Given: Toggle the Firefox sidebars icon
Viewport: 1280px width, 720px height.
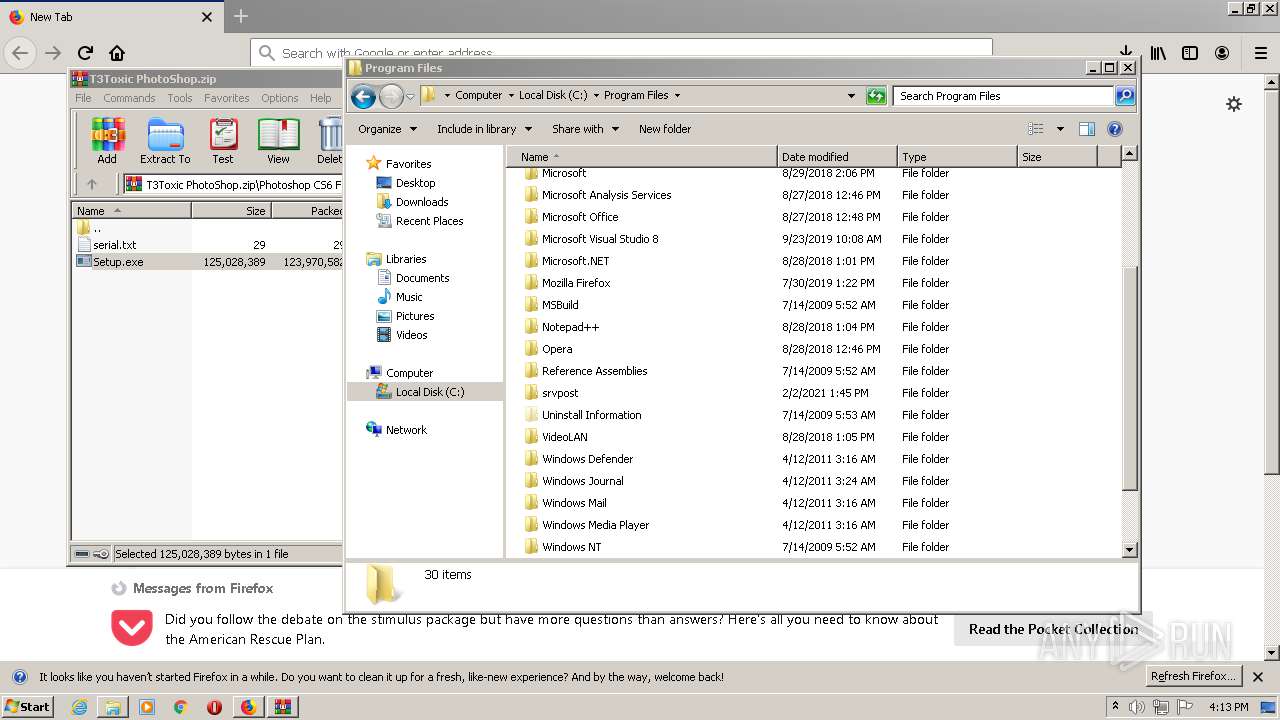Looking at the screenshot, I should tap(1190, 53).
